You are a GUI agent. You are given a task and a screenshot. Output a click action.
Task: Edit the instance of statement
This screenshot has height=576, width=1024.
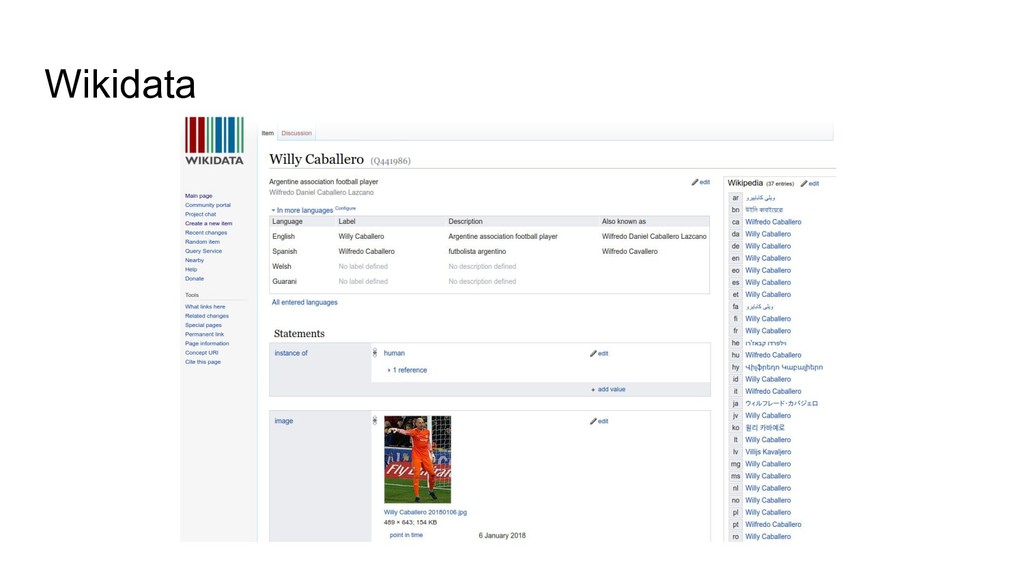pyautogui.click(x=599, y=353)
